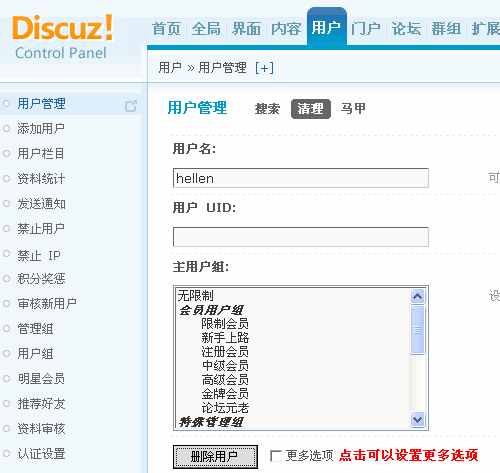Viewport: 500px width, 473px height.
Task: Click listbox scroll down arrow
Action: [418, 419]
